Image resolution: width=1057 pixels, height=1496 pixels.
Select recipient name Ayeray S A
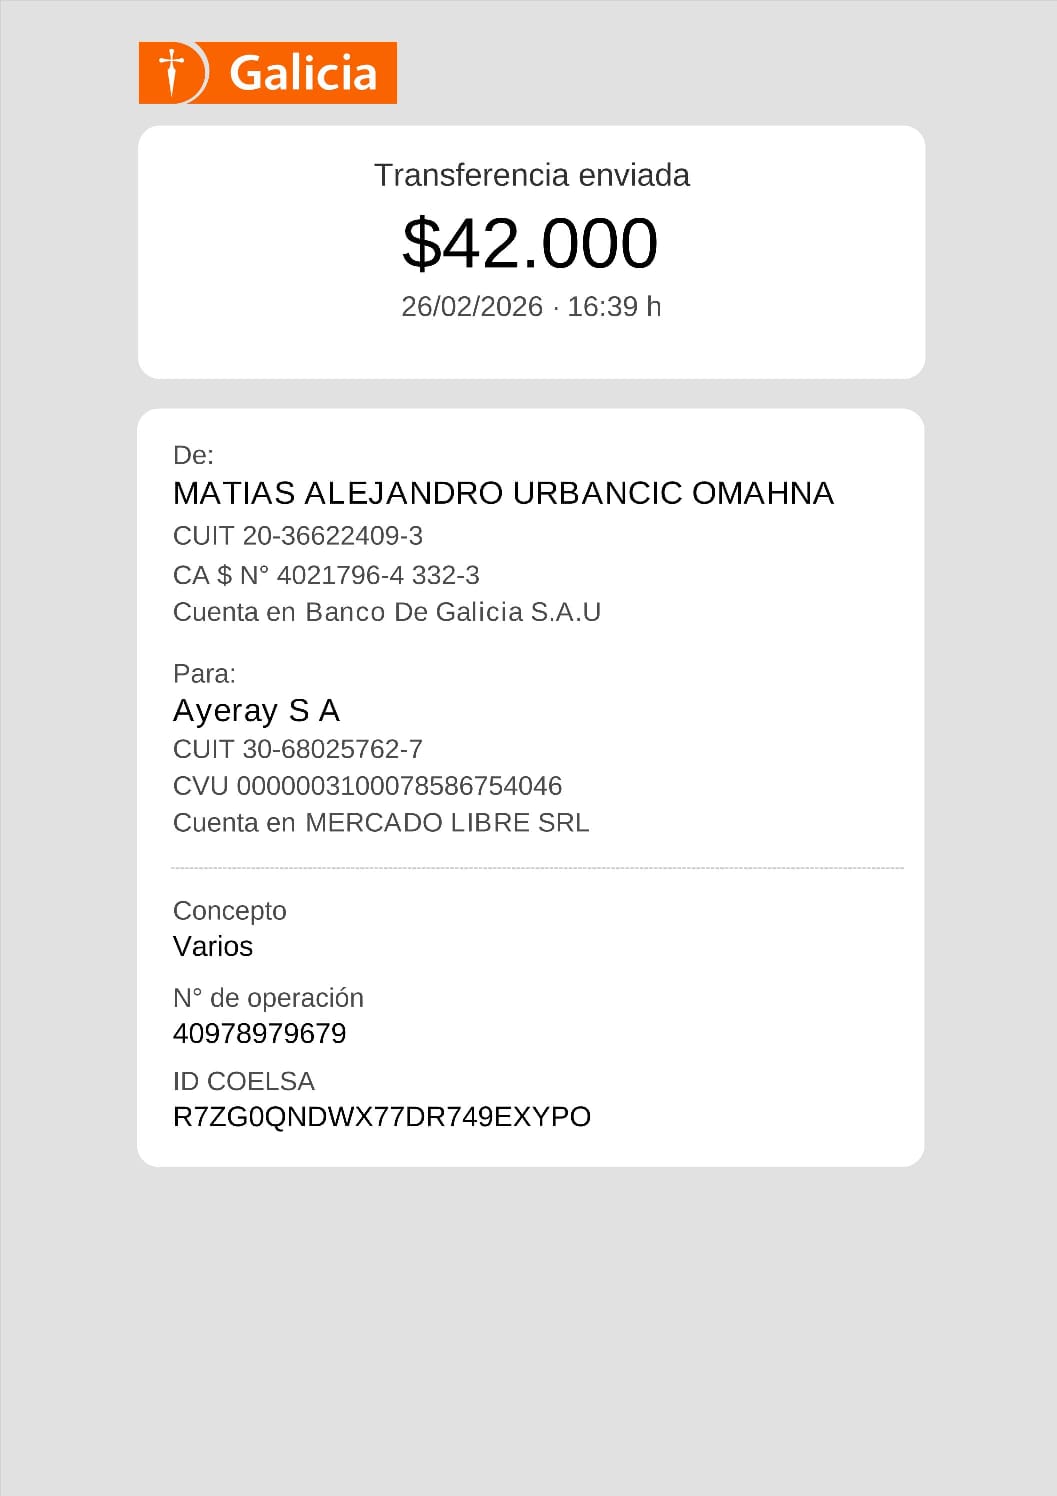(x=257, y=710)
